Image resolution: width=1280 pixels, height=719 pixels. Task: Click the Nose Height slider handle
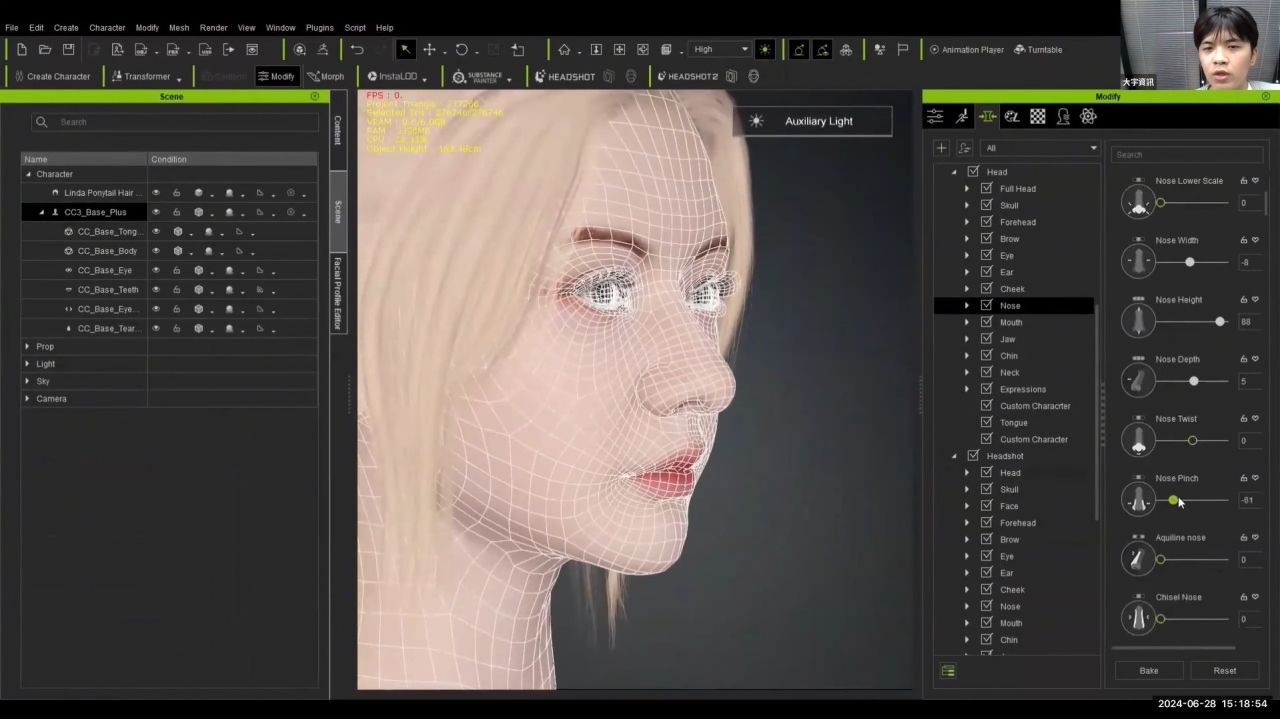(x=1220, y=321)
